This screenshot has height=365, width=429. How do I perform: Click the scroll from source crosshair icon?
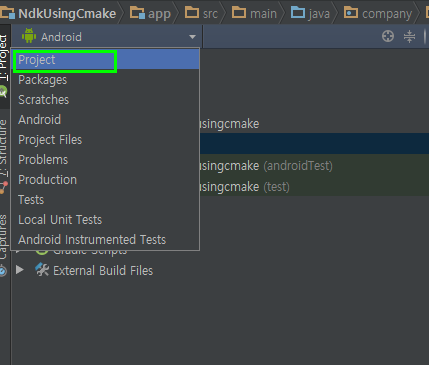pos(388,36)
